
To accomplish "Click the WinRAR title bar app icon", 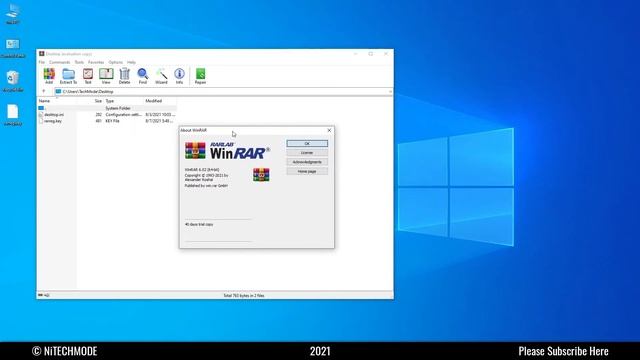I will click(42, 53).
